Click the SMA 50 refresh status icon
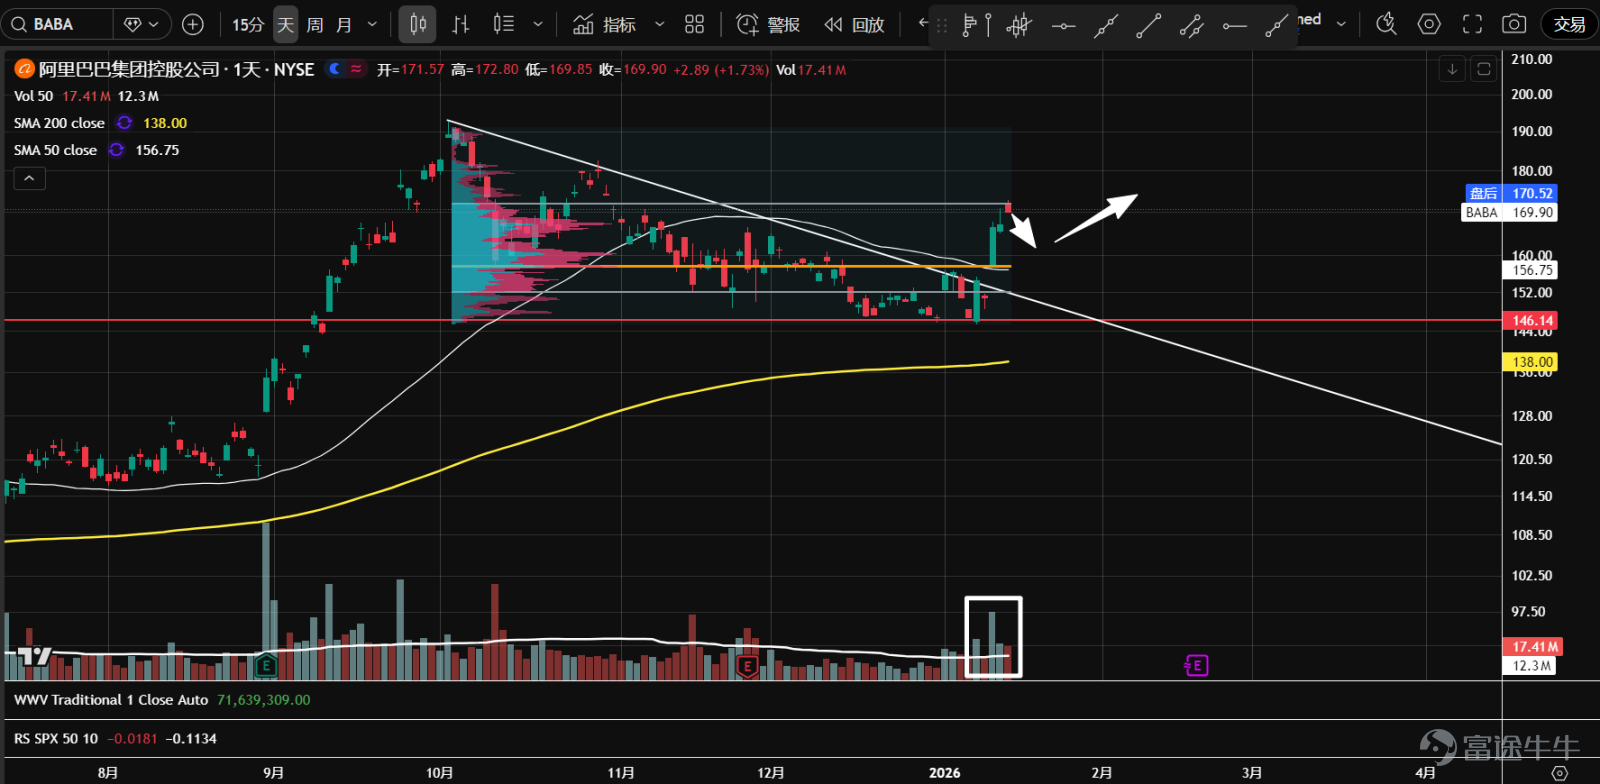Screen dimensions: 1600x784 click(116, 150)
